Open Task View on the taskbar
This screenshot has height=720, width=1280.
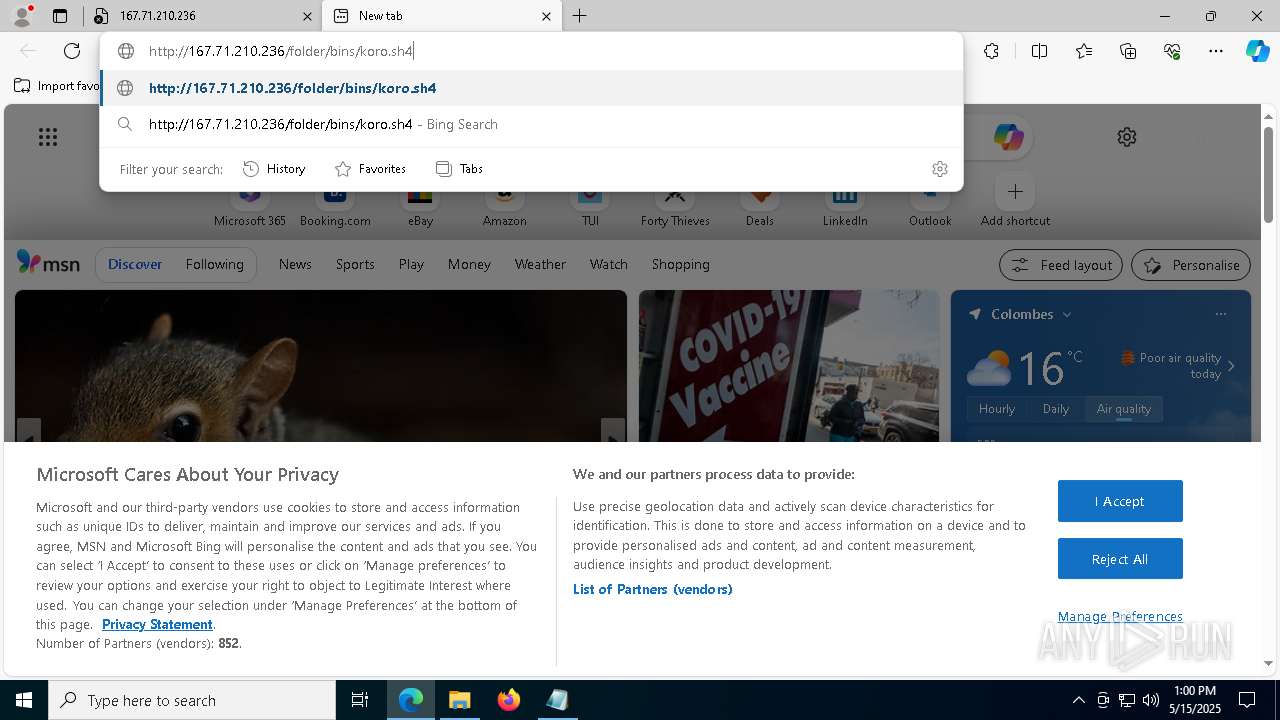(360, 700)
